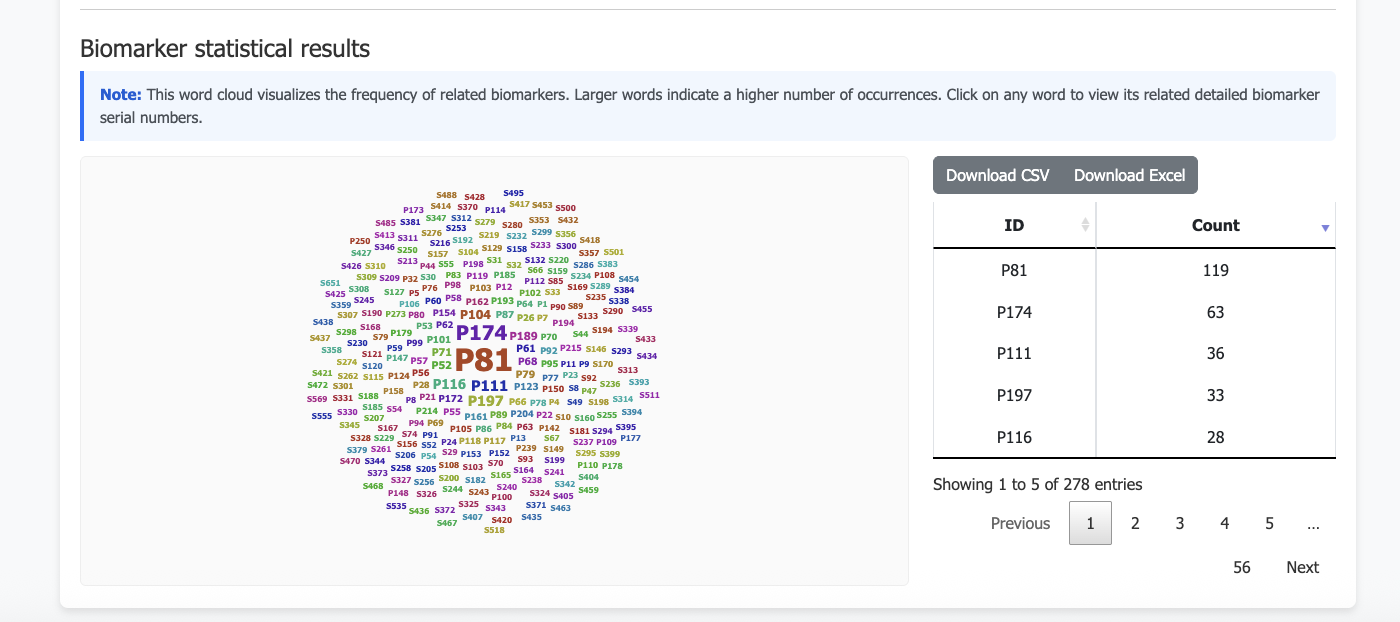Click the P197 word in cloud

(486, 401)
